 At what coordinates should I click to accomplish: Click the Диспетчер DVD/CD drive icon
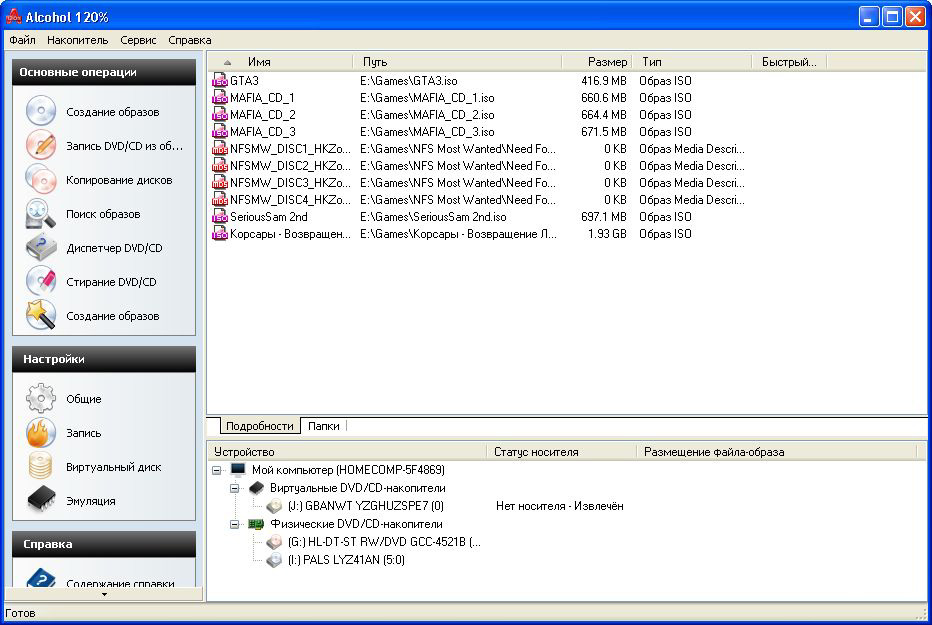tap(40, 248)
